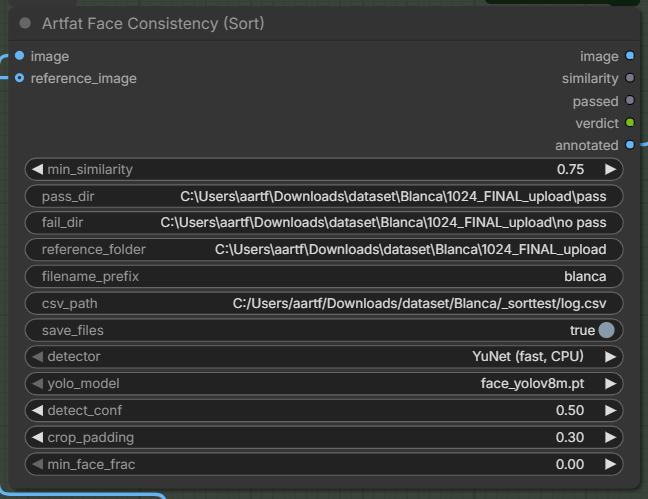The height and width of the screenshot is (499, 648).
Task: Select the next yolo_model option
Action: [610, 384]
